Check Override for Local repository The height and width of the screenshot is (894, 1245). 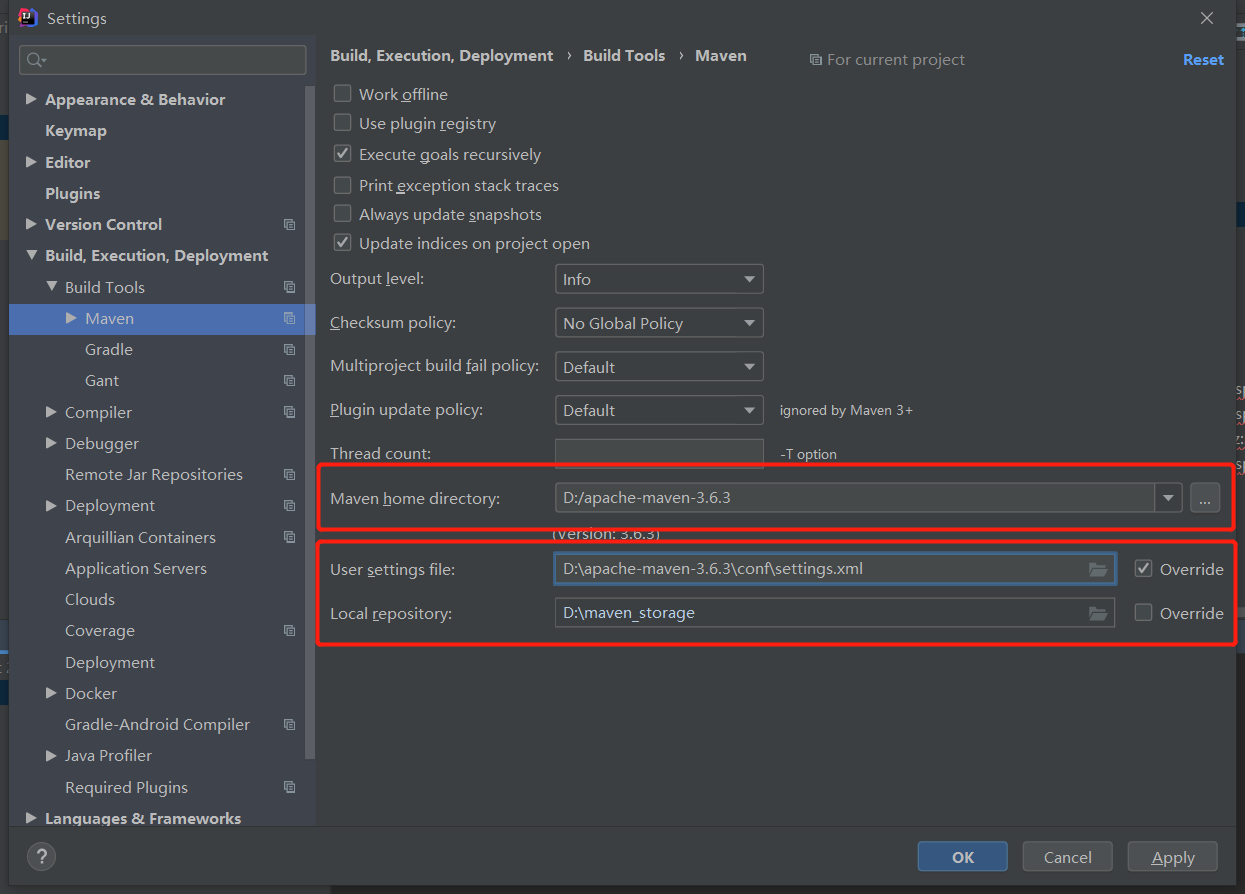point(1143,612)
